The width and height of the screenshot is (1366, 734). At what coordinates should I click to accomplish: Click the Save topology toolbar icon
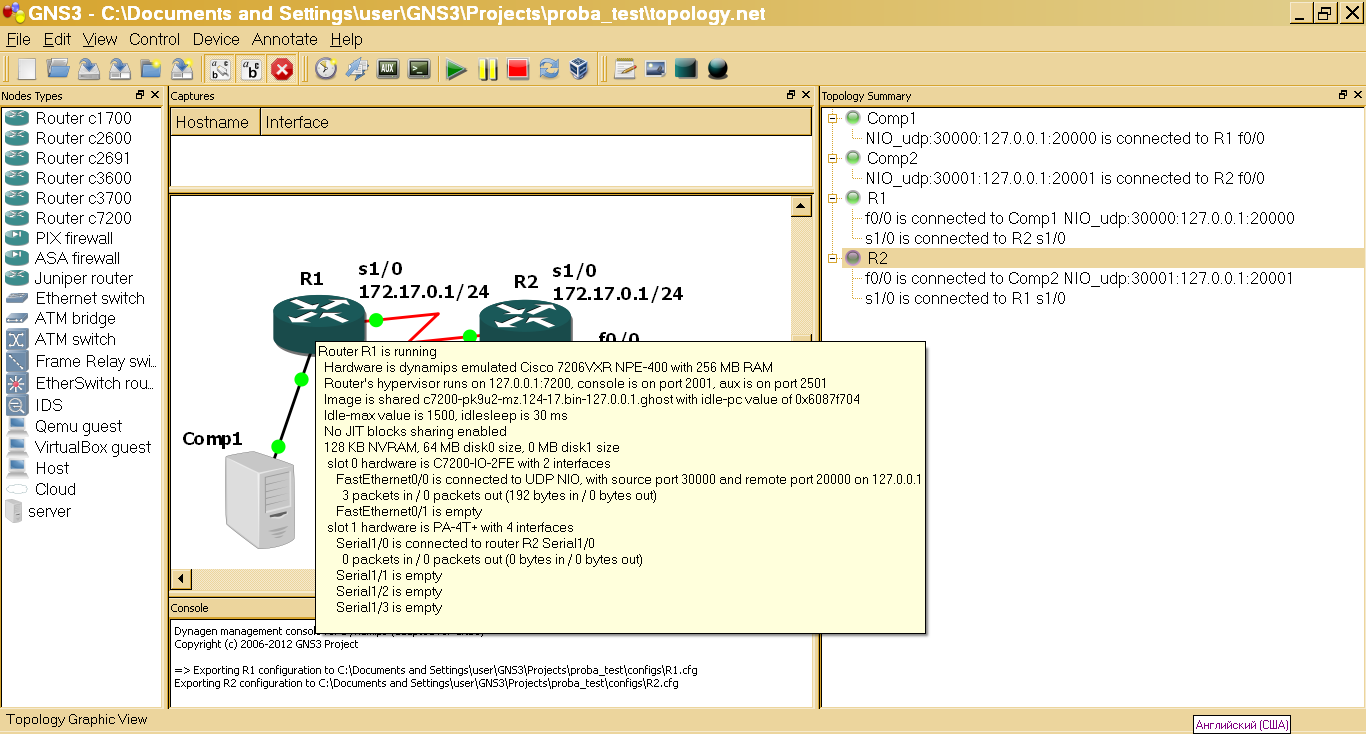(x=89, y=69)
